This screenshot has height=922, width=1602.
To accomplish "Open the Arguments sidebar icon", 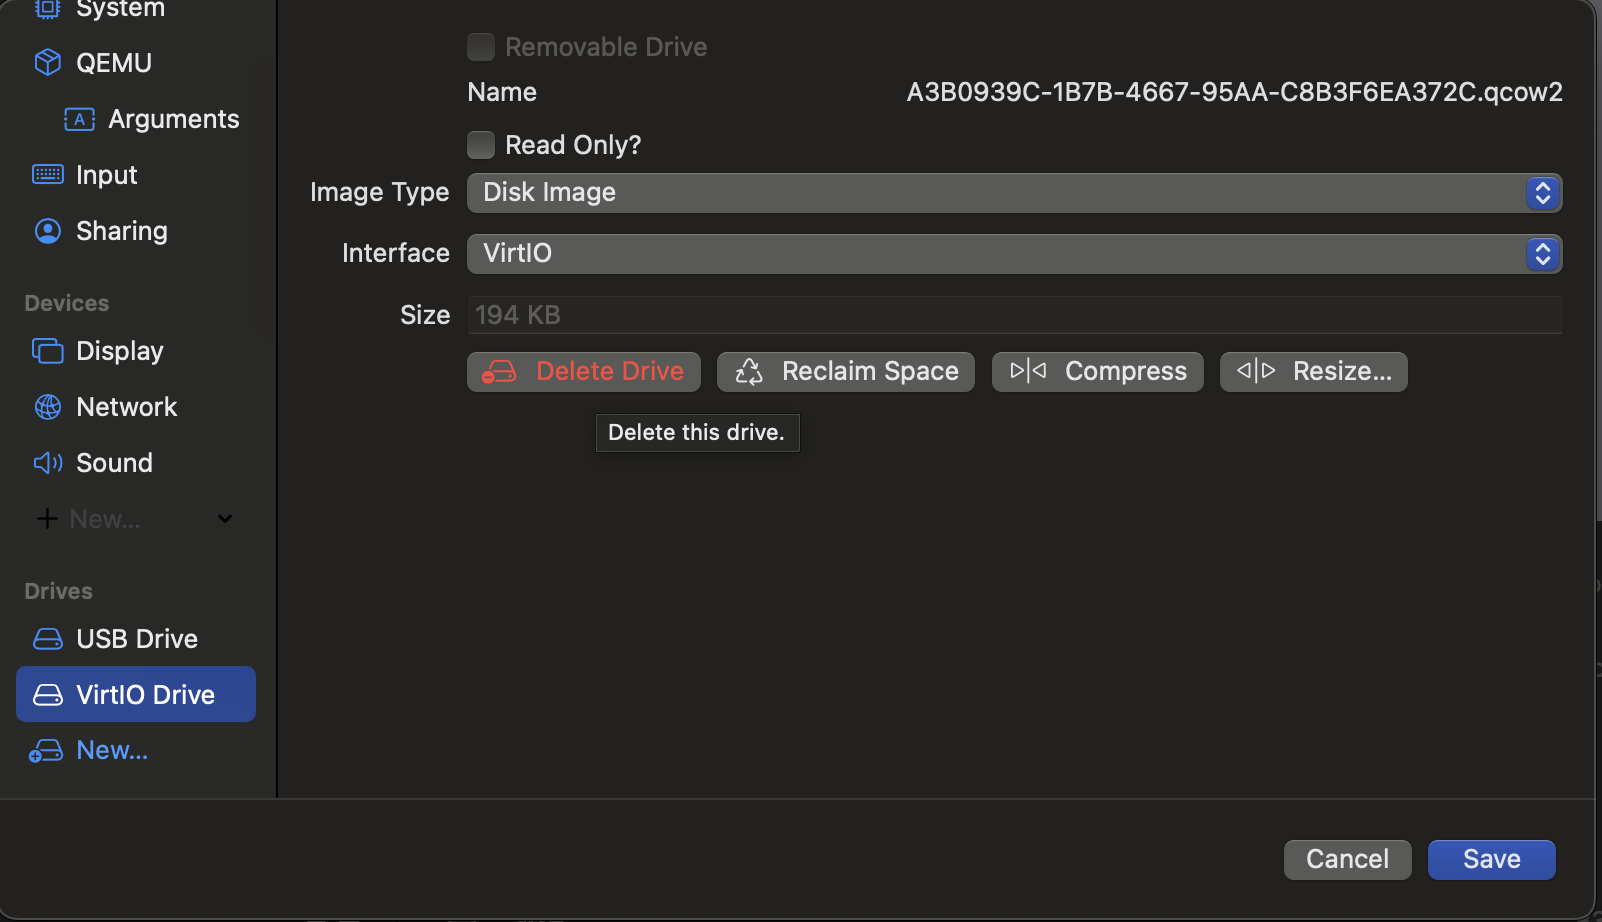I will tap(79, 119).
